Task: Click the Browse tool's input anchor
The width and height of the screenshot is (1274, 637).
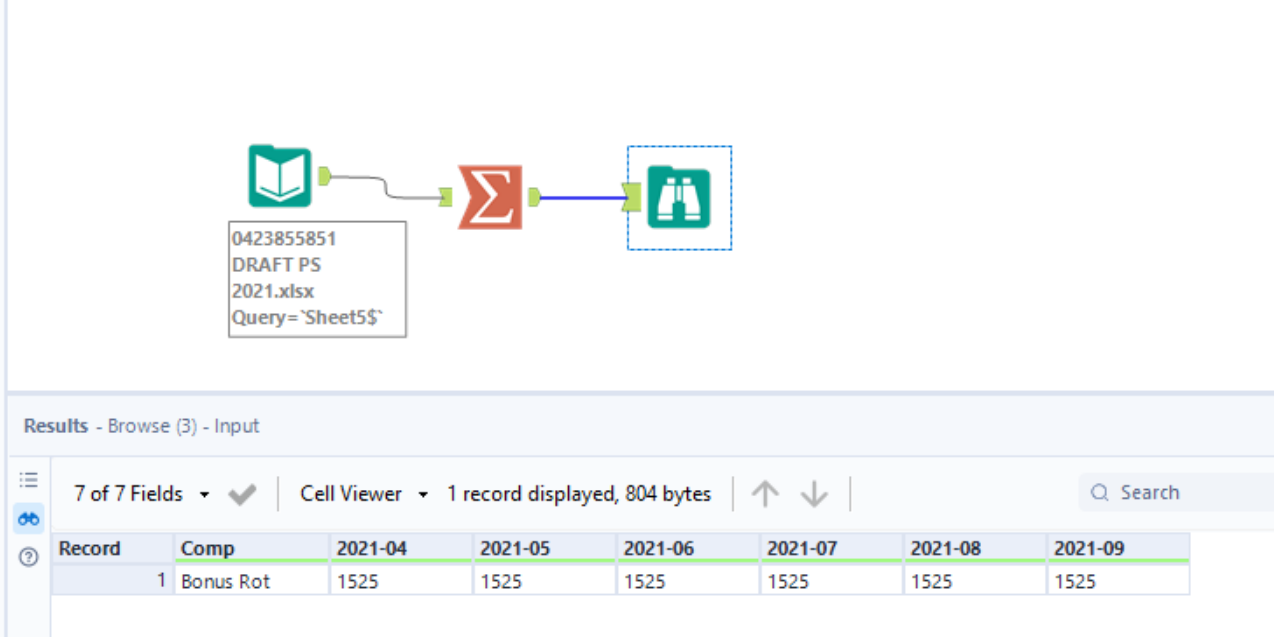Action: (631, 197)
